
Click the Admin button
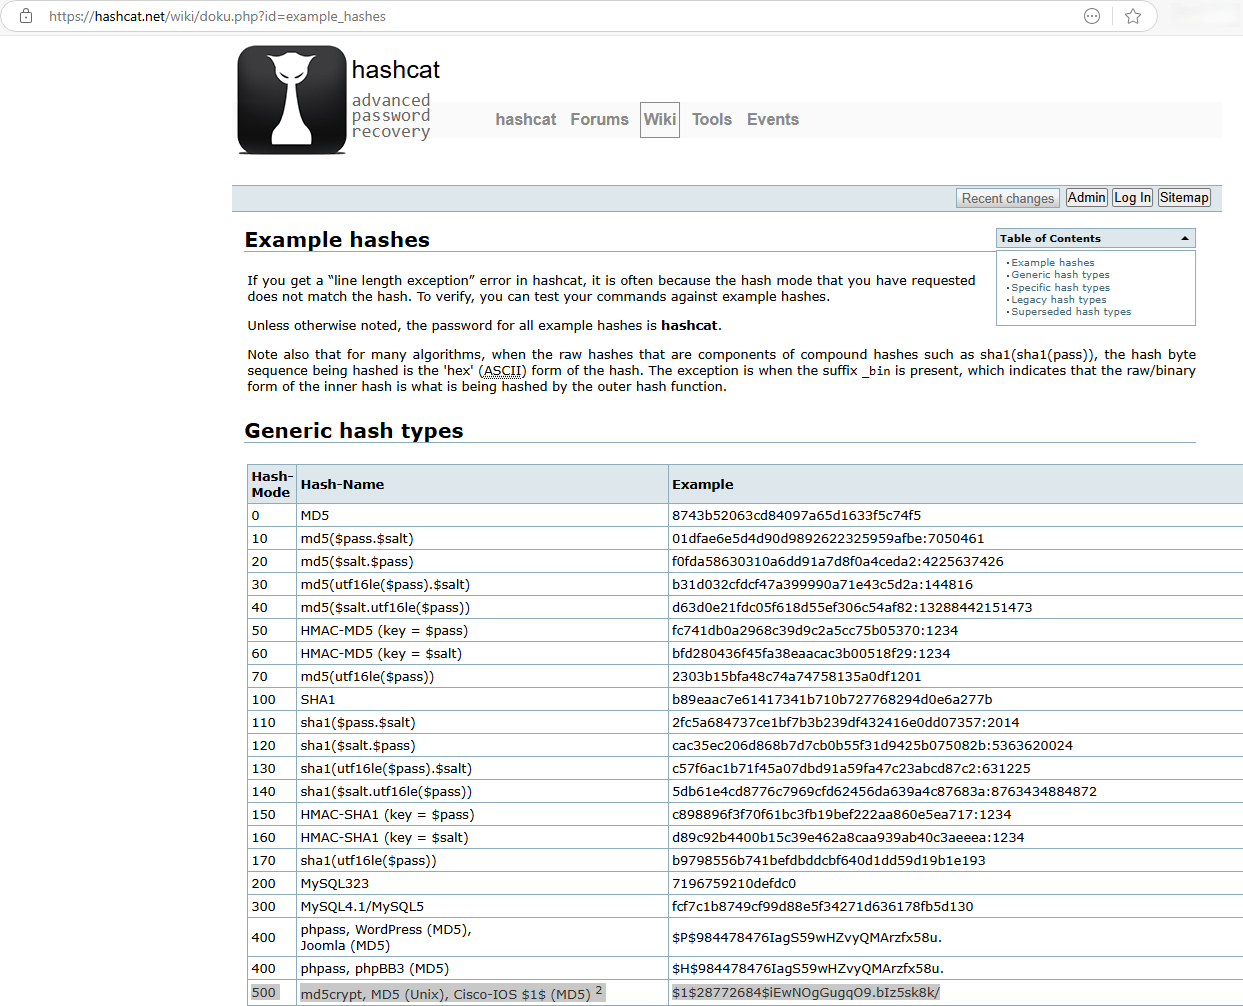1086,198
